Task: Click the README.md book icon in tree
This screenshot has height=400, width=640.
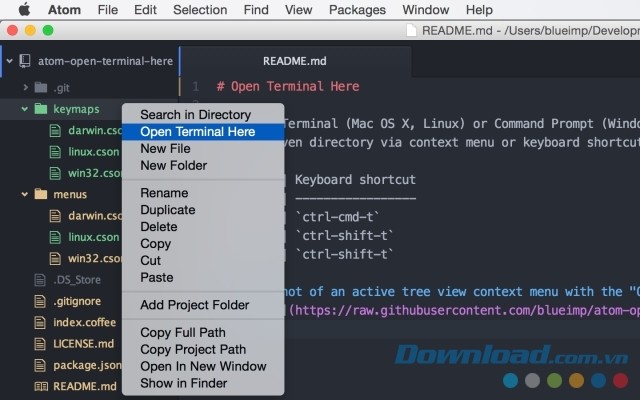Action: [x=40, y=385]
